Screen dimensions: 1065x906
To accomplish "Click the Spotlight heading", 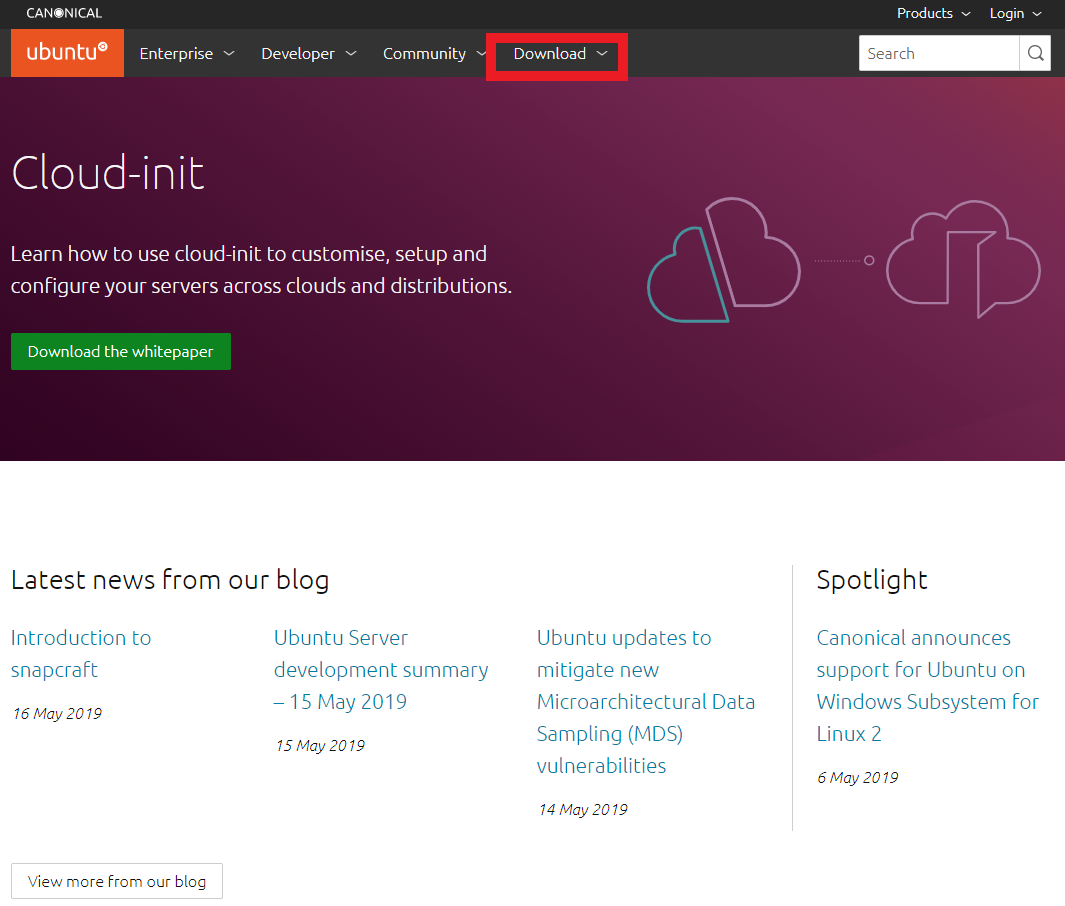I will (871, 580).
